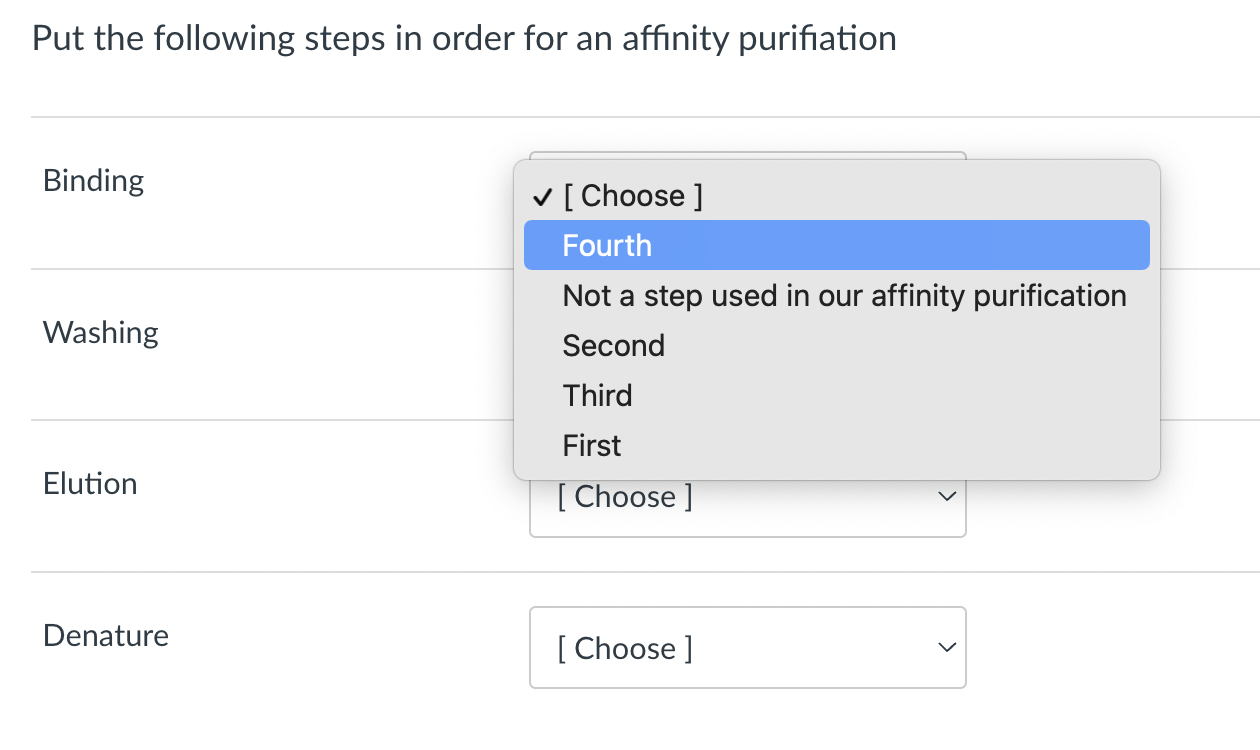Click the question title about affinity purification
Screen dimensions: 1260x750
(464, 38)
